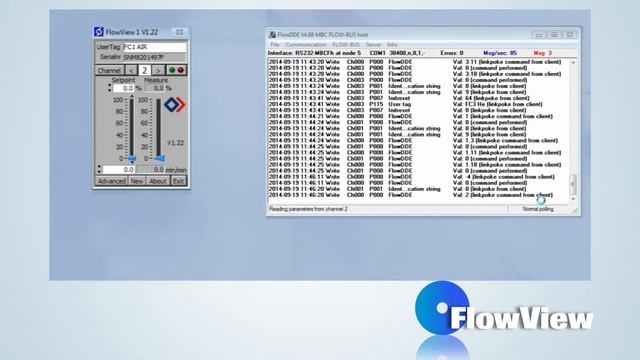This screenshot has width=640, height=360.
Task: Click the UserTag field containing FC1 AIR
Action: pyautogui.click(x=154, y=47)
